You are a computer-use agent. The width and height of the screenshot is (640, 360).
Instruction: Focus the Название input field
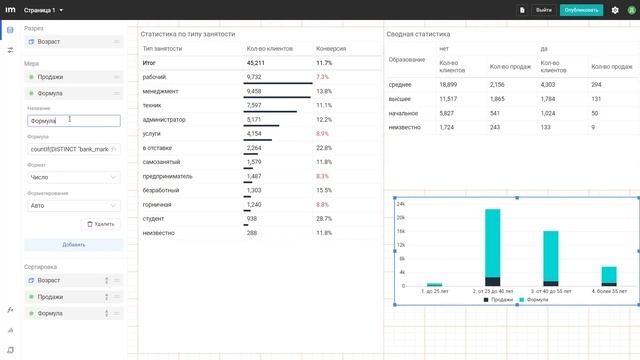(x=74, y=121)
